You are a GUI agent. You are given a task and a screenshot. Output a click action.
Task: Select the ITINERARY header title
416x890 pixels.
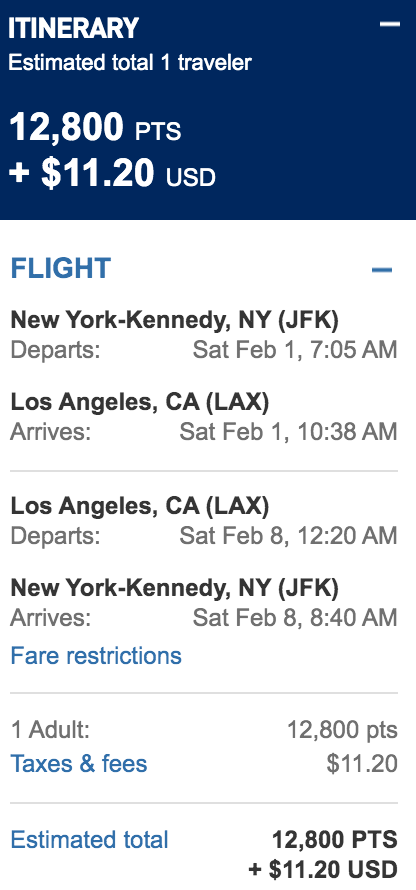pos(73,28)
